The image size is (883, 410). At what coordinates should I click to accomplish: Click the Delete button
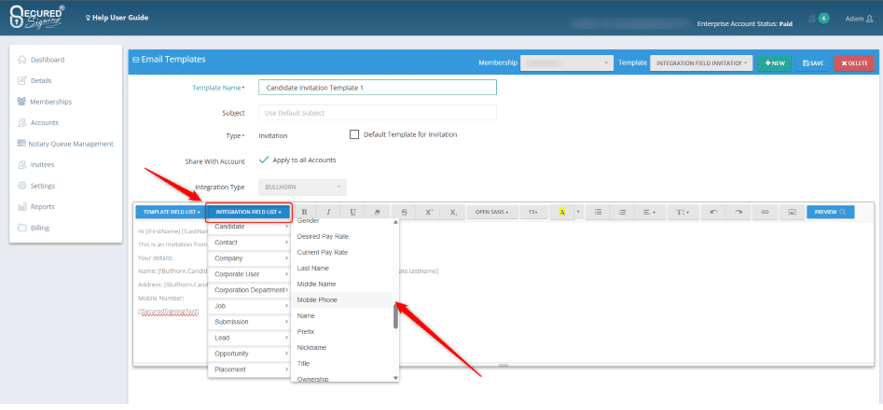[854, 63]
